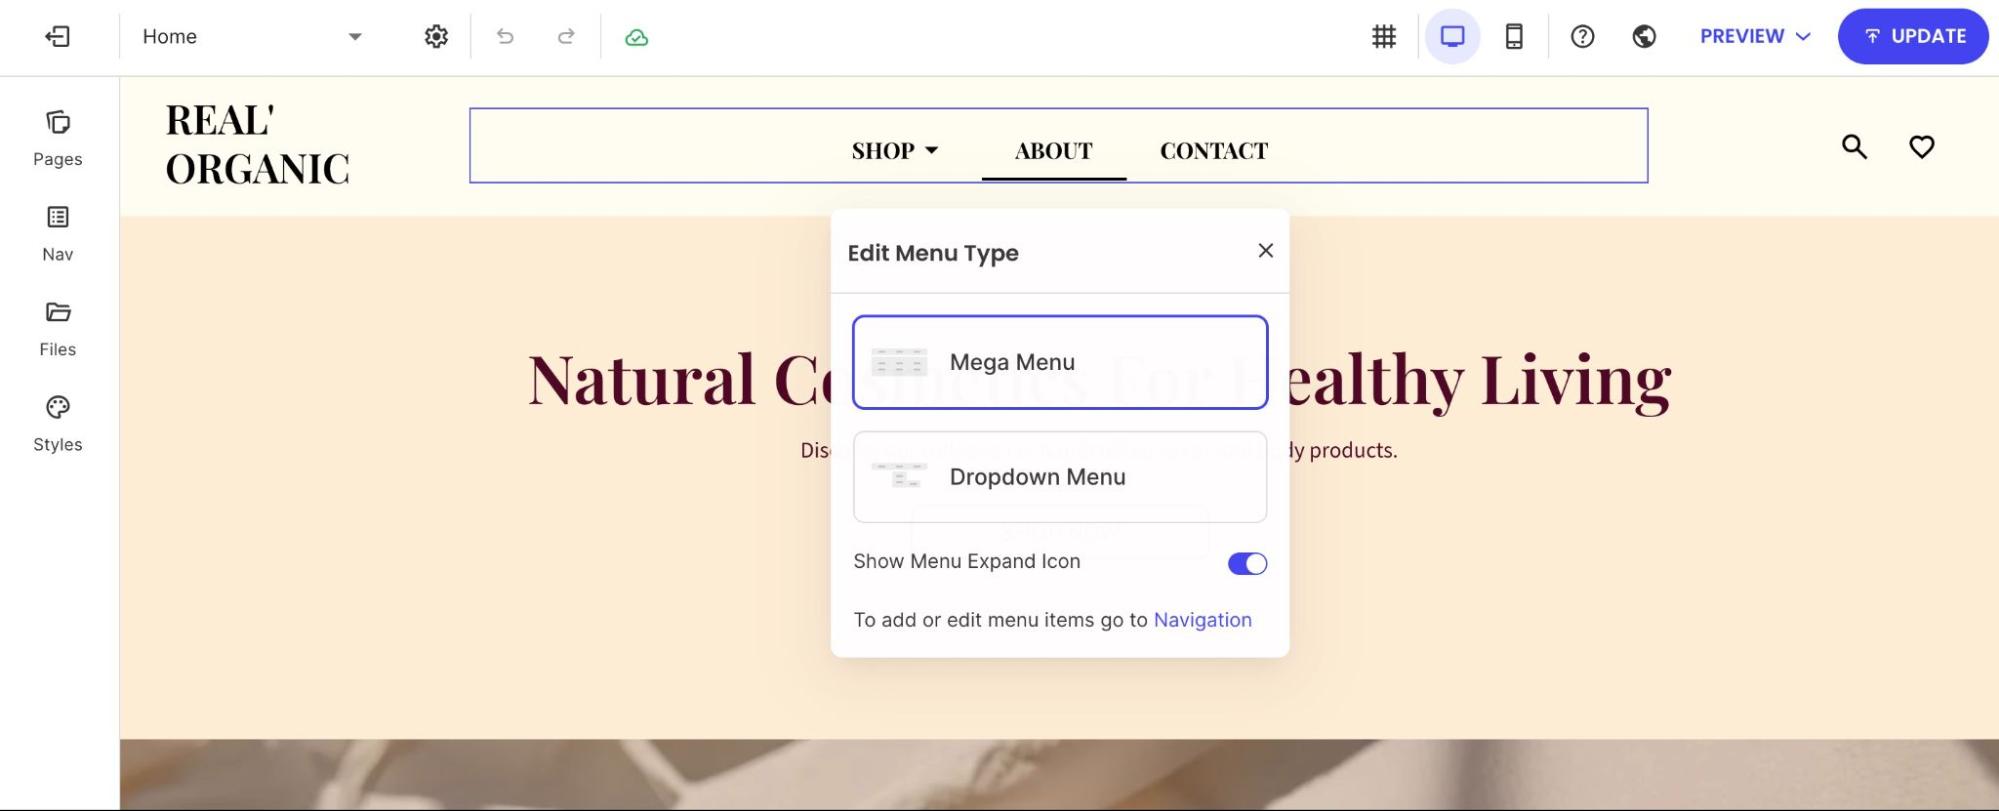The height and width of the screenshot is (811, 1999).
Task: Open the Nav sidebar panel
Action: 58,234
